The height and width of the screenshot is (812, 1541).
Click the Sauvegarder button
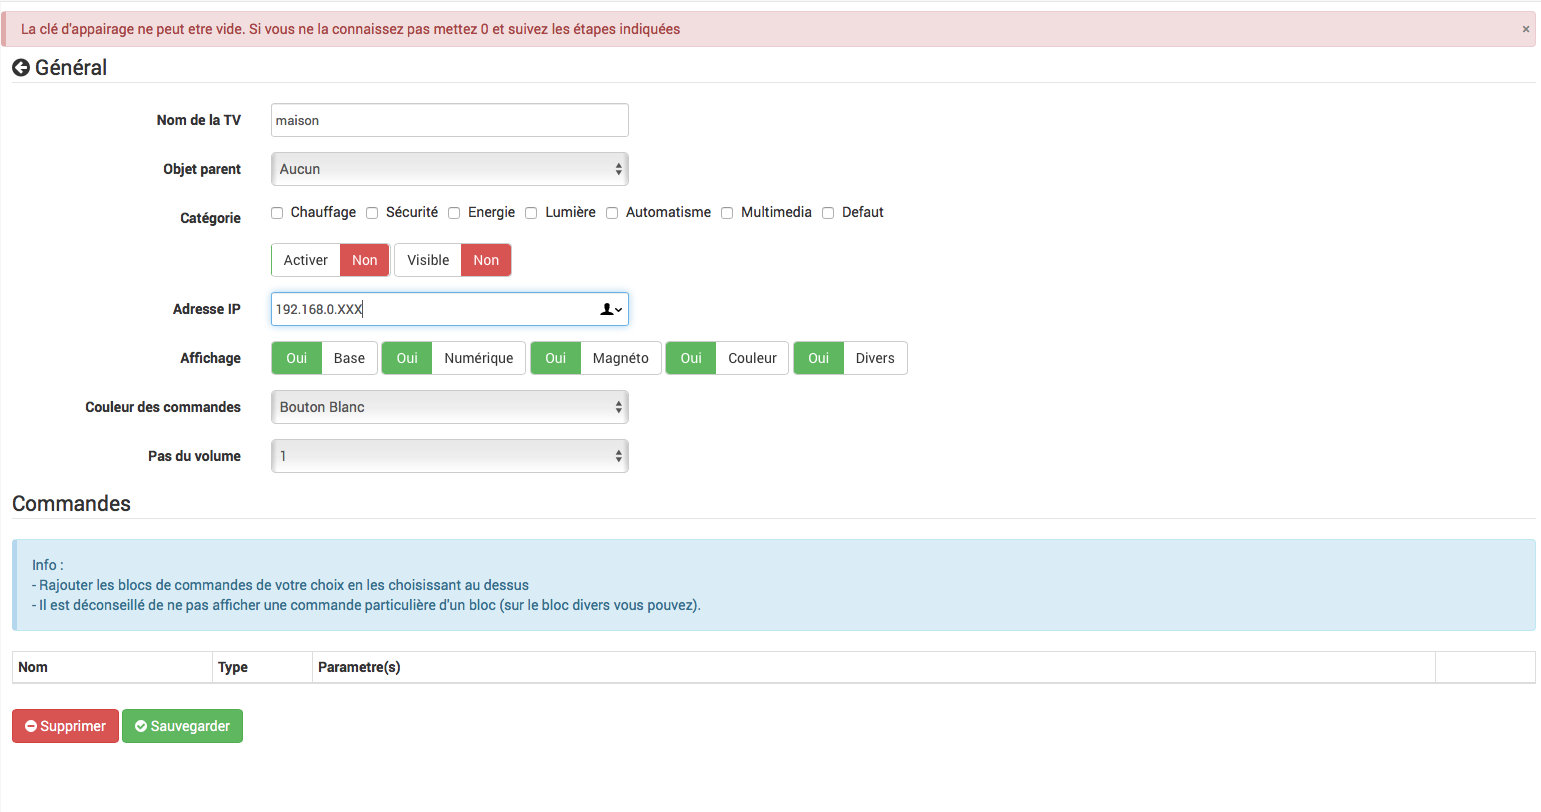[182, 726]
